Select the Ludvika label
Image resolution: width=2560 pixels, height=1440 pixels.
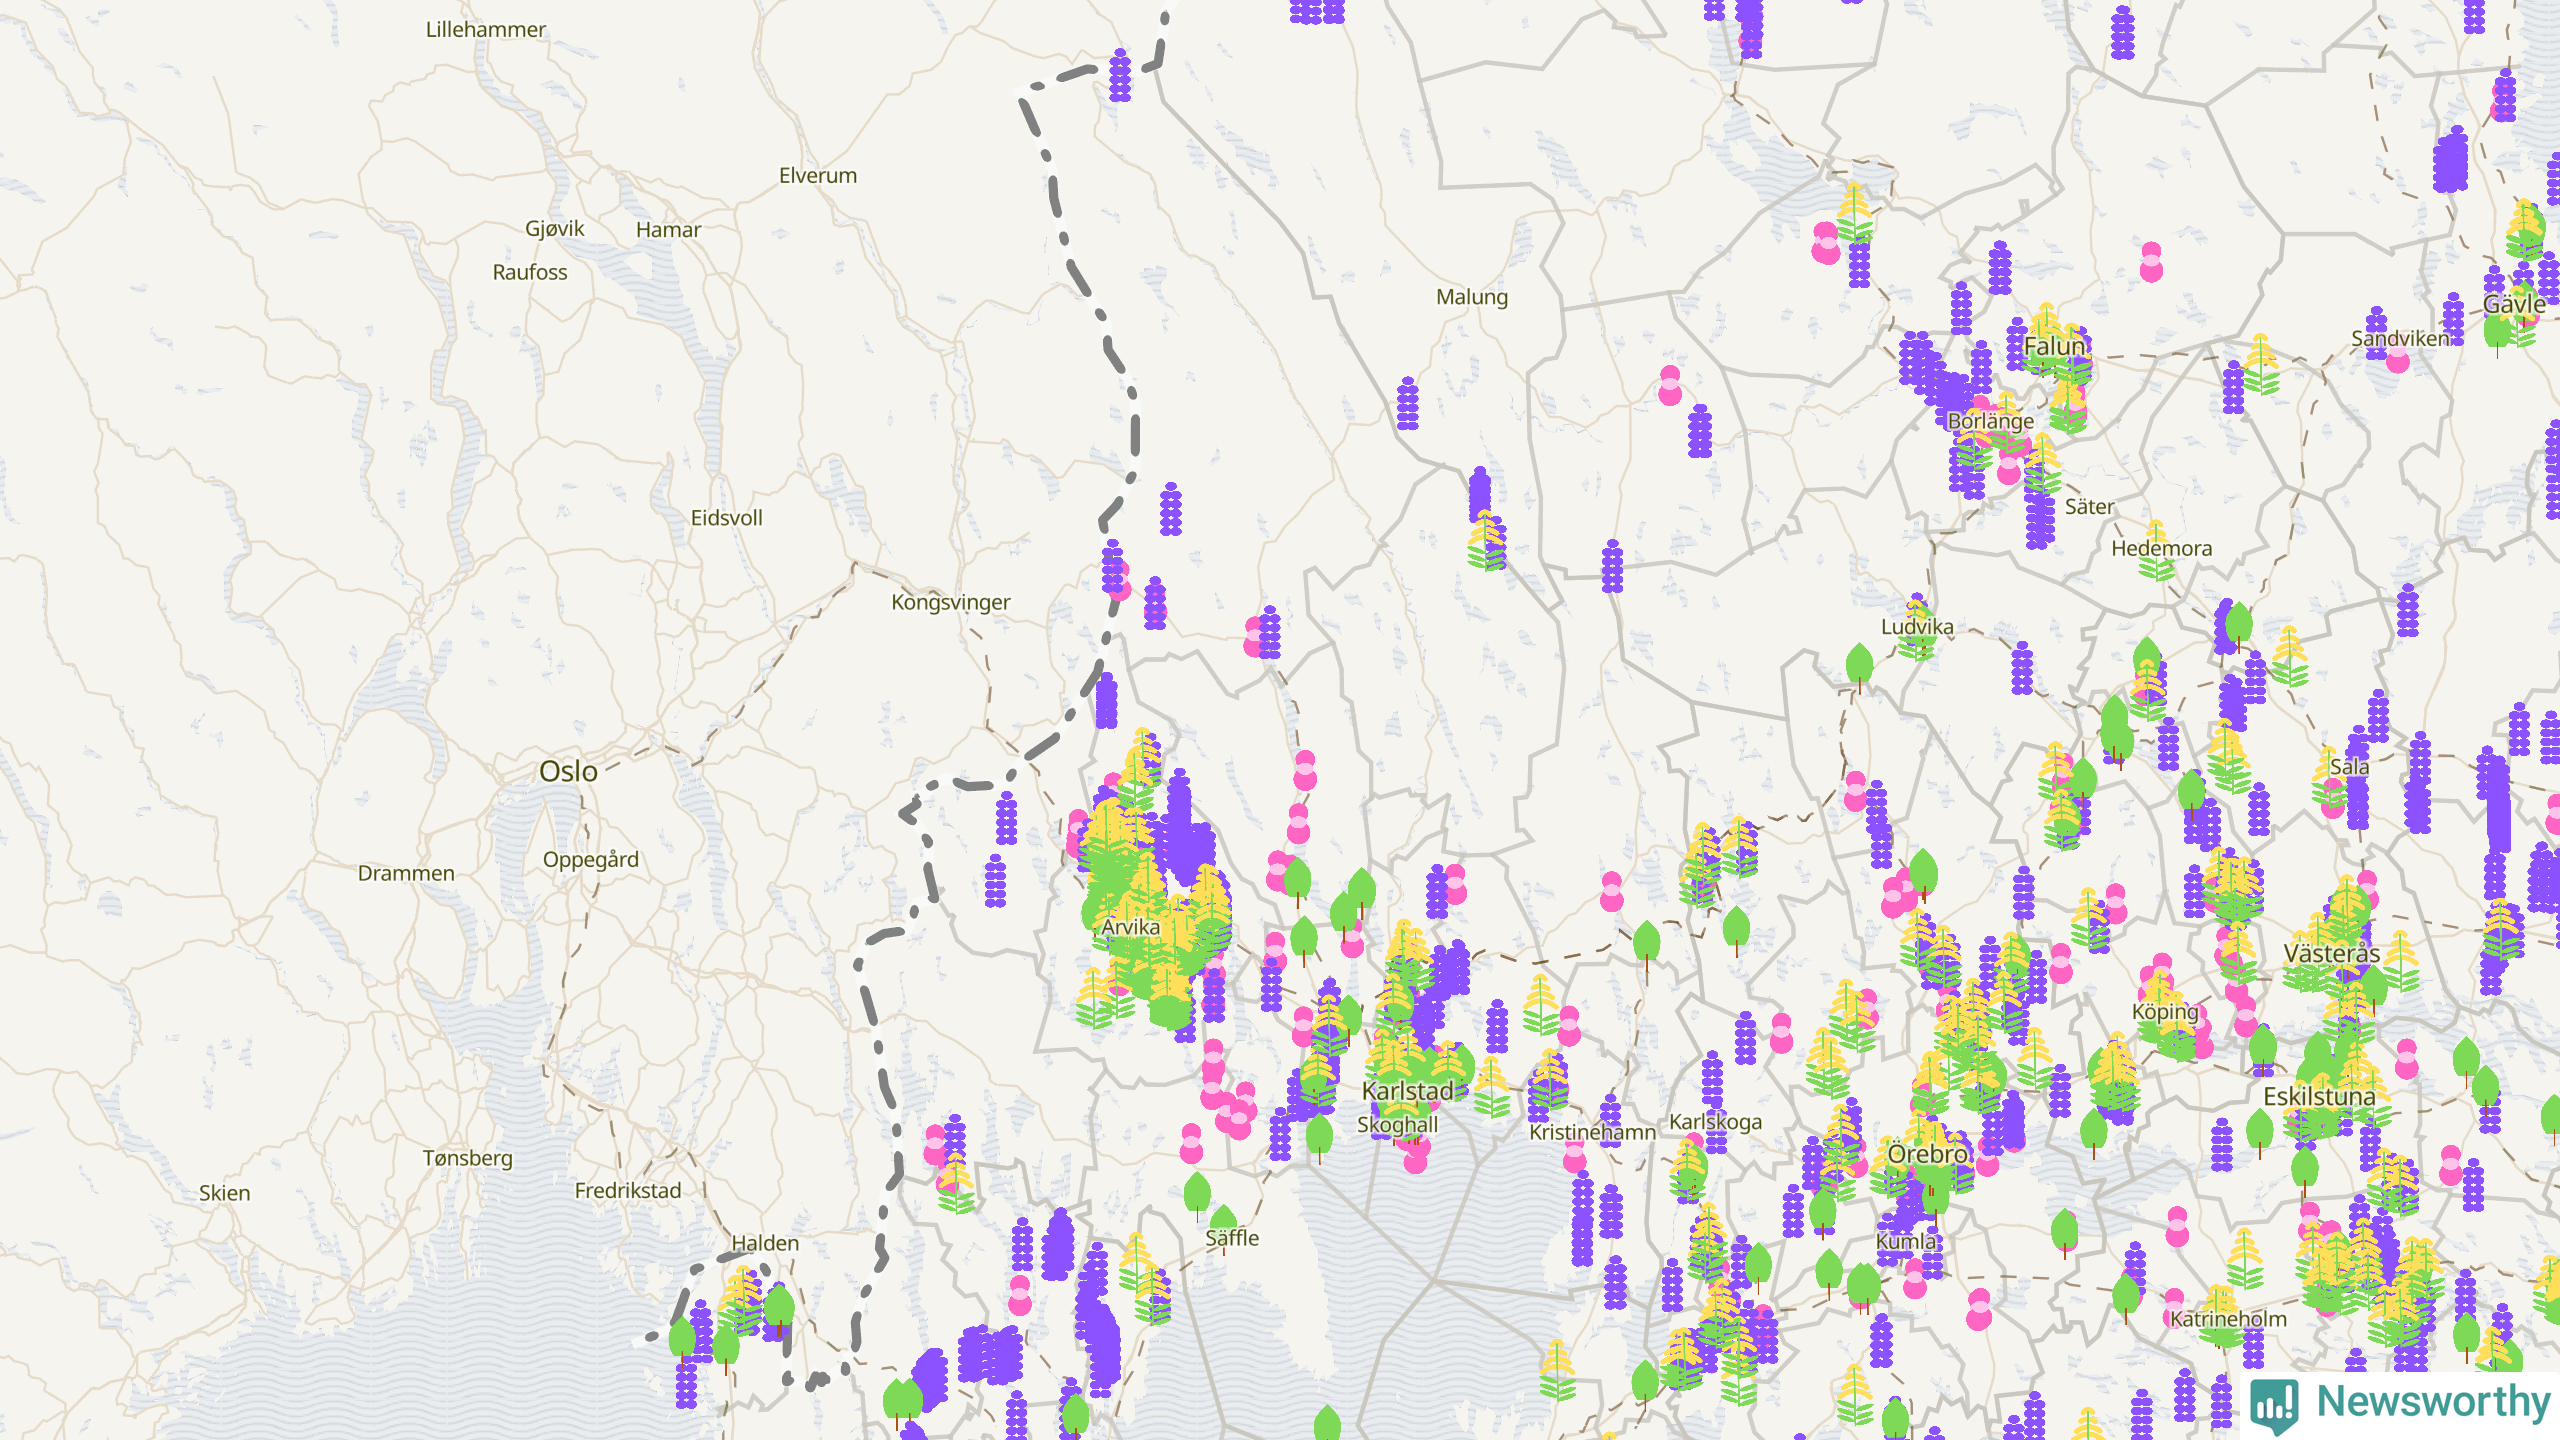tap(1917, 627)
